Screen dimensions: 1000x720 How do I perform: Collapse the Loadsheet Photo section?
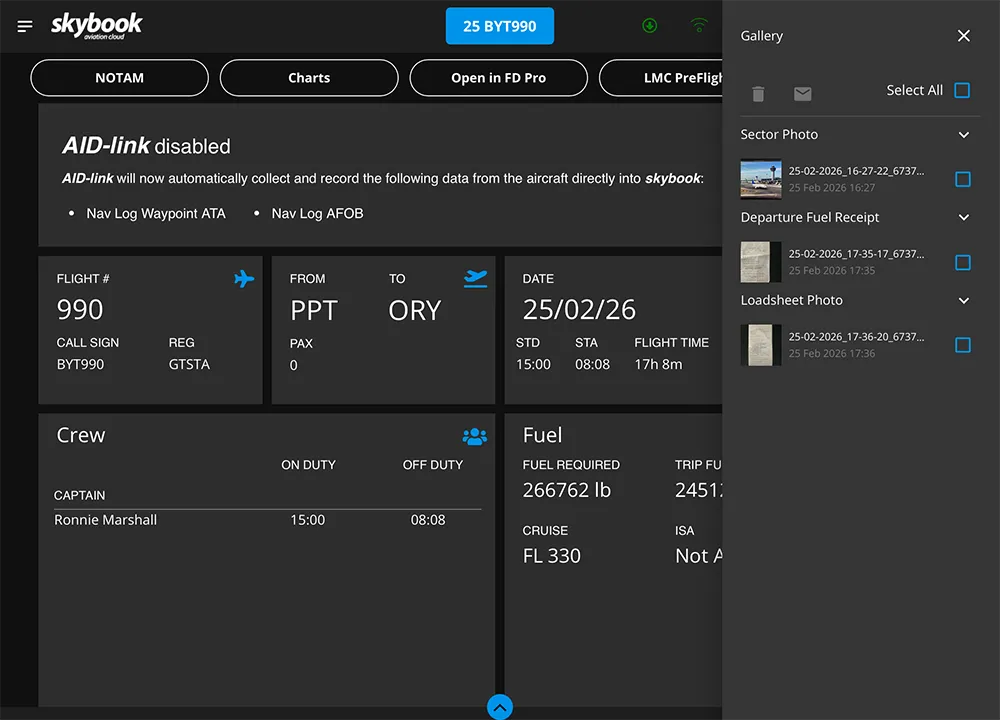[x=963, y=301]
